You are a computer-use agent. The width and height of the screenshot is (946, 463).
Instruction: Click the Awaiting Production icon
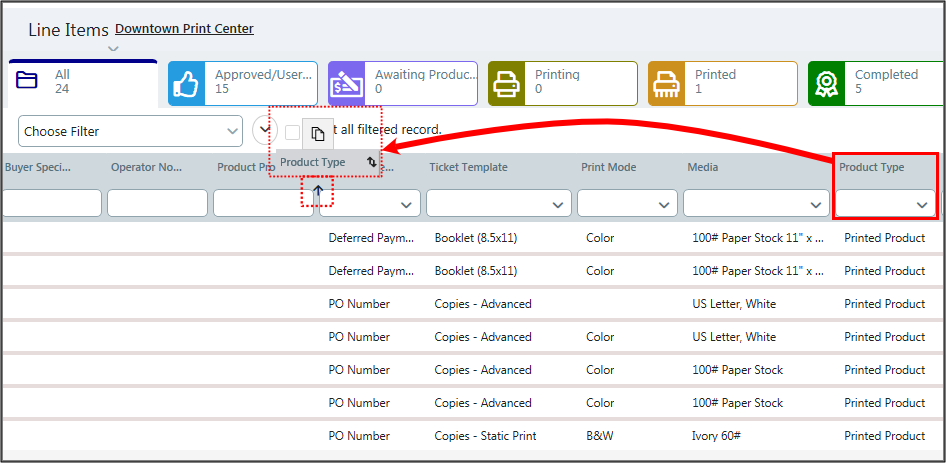point(347,84)
